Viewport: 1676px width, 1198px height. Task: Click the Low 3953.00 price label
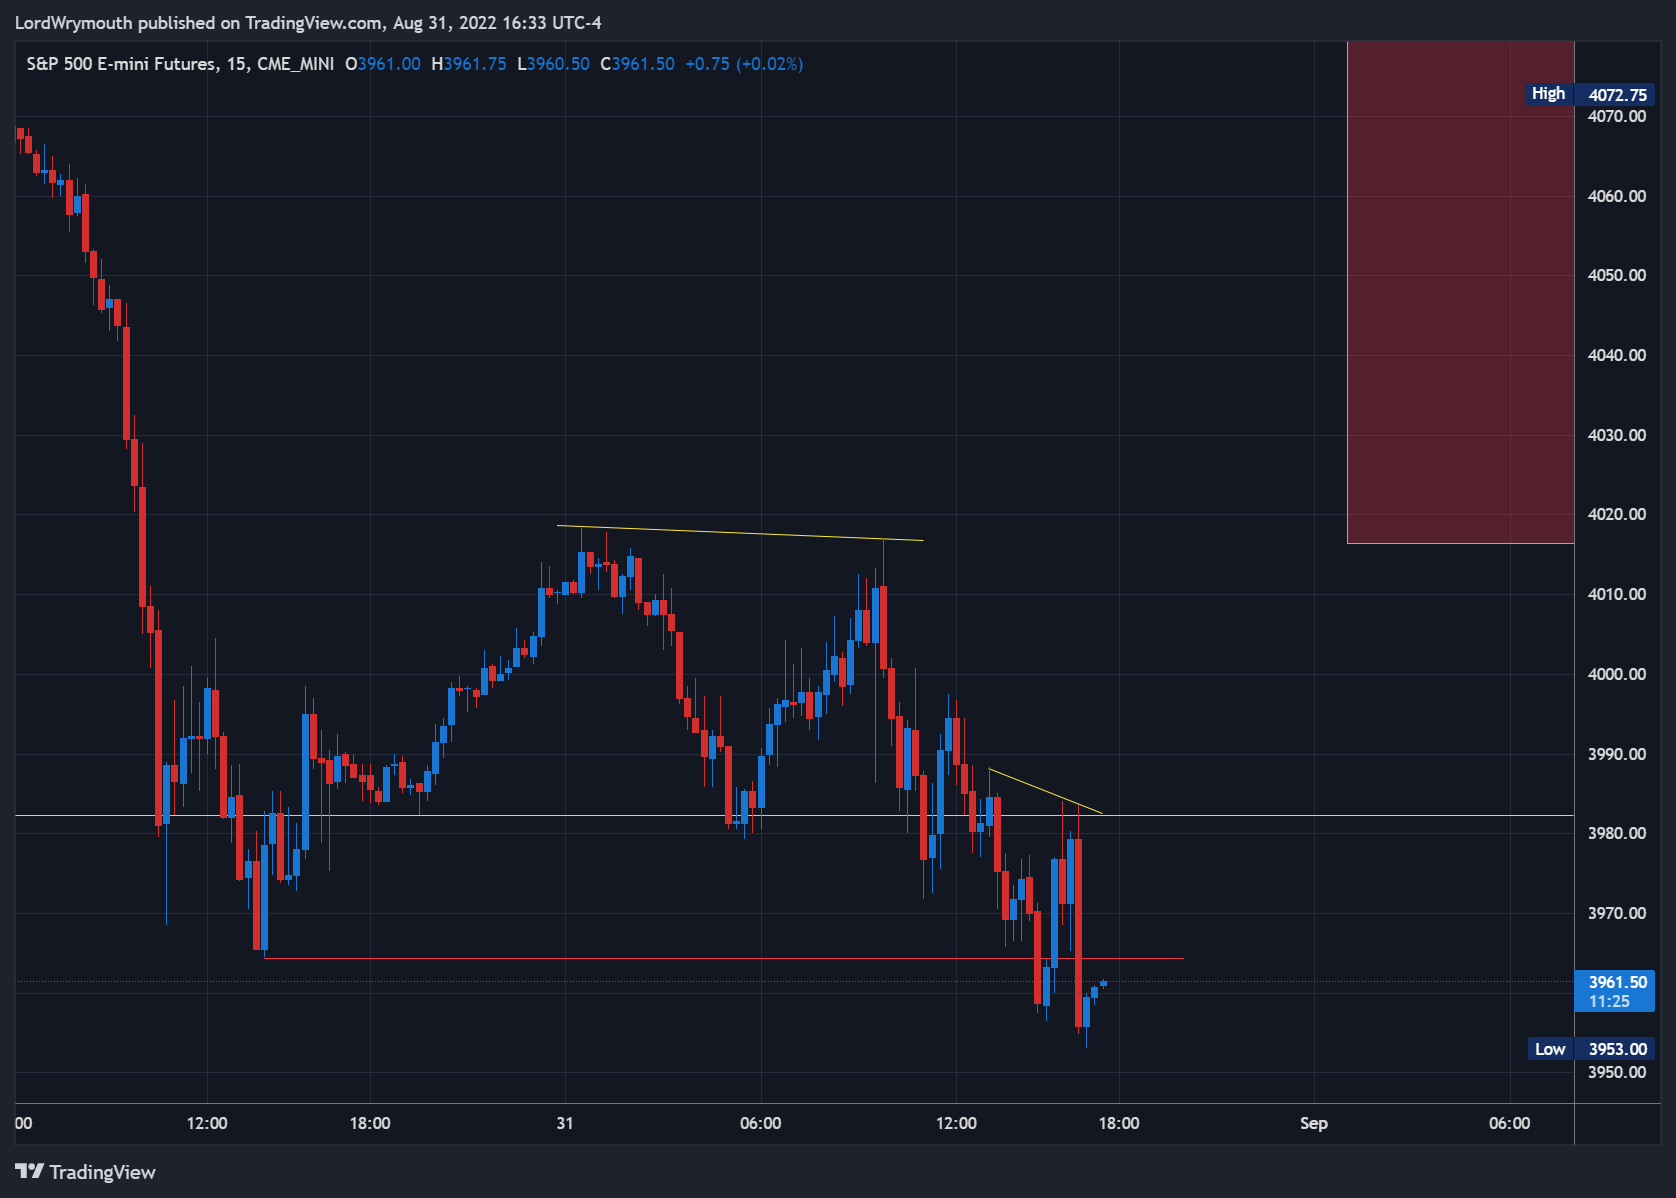tap(1592, 1048)
